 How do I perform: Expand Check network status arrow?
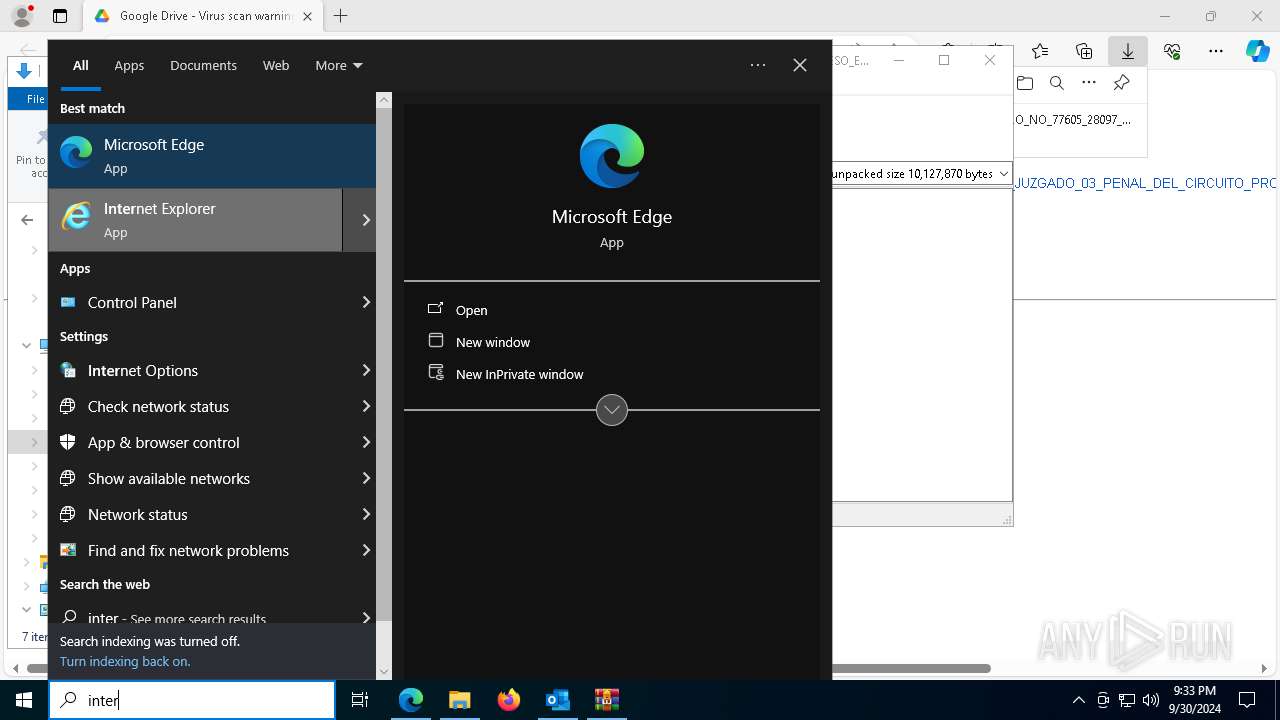tap(366, 406)
